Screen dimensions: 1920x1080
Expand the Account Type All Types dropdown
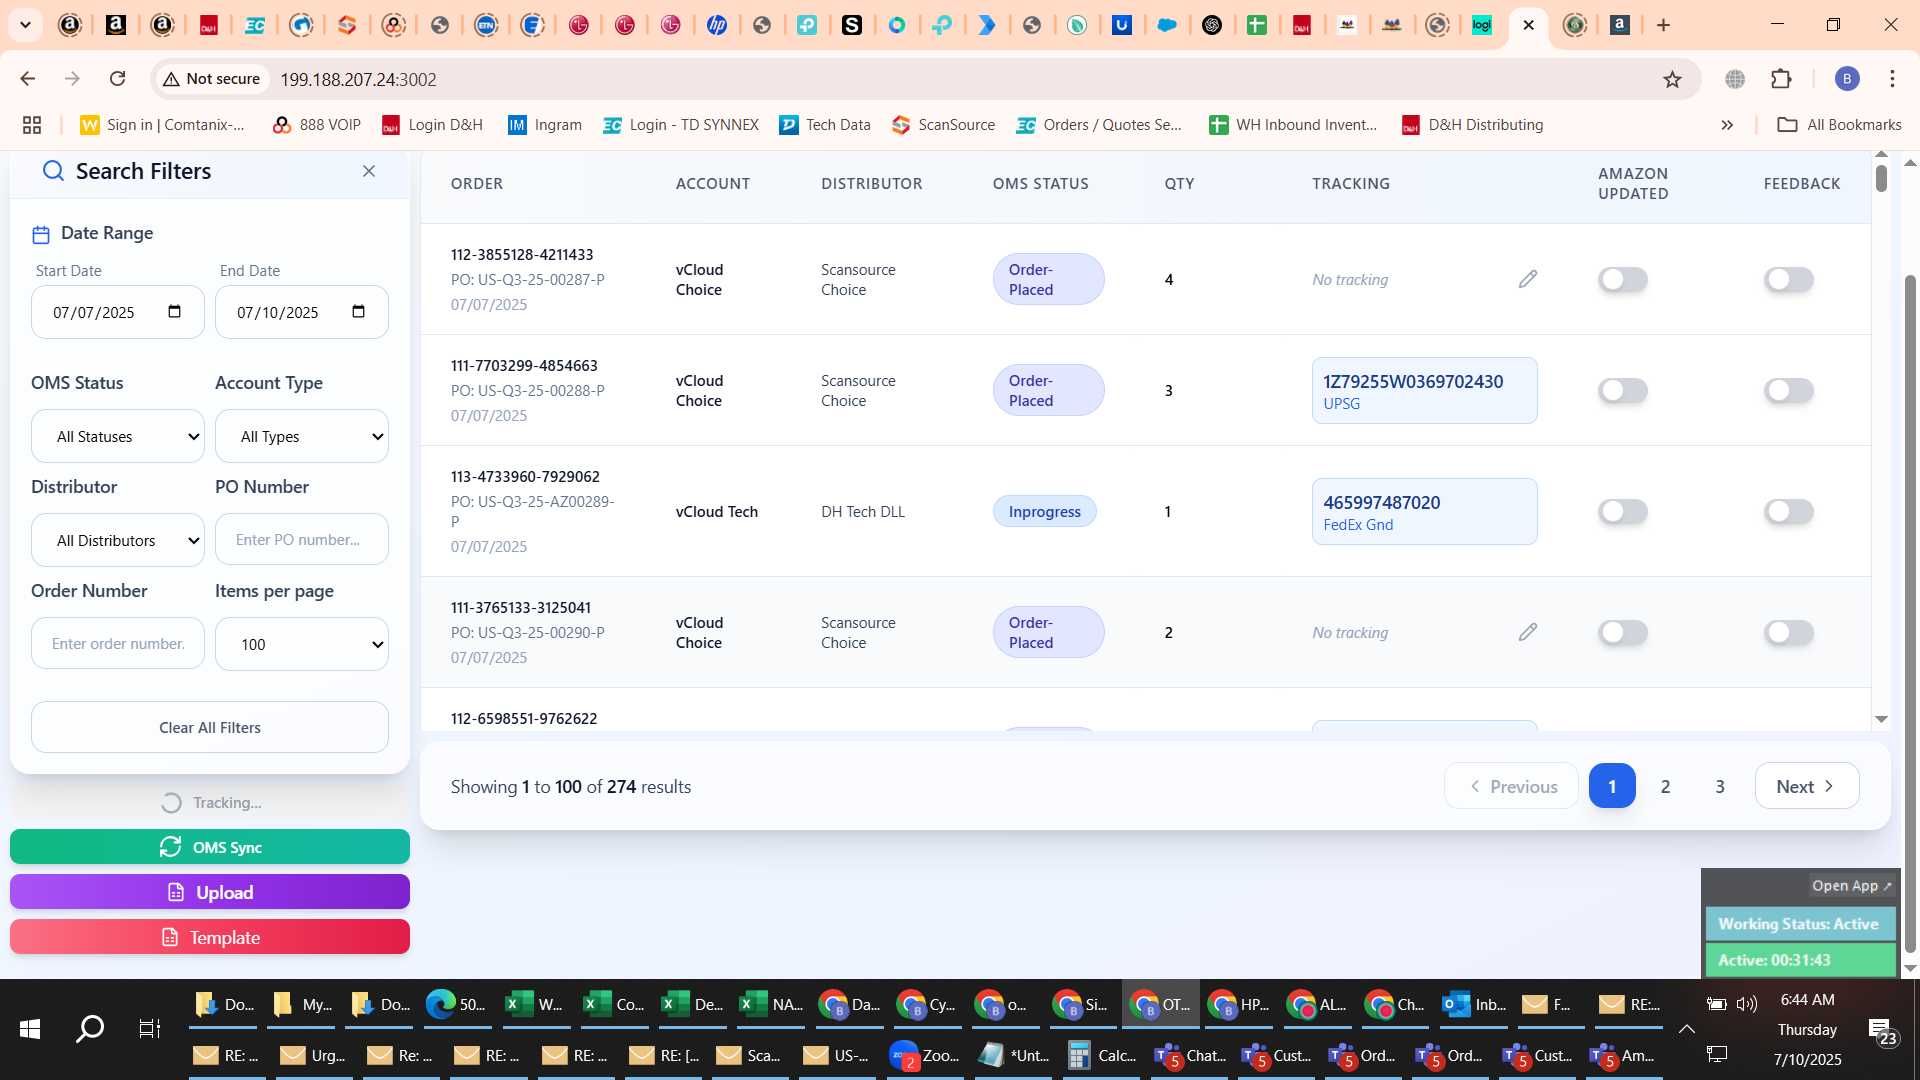(302, 436)
